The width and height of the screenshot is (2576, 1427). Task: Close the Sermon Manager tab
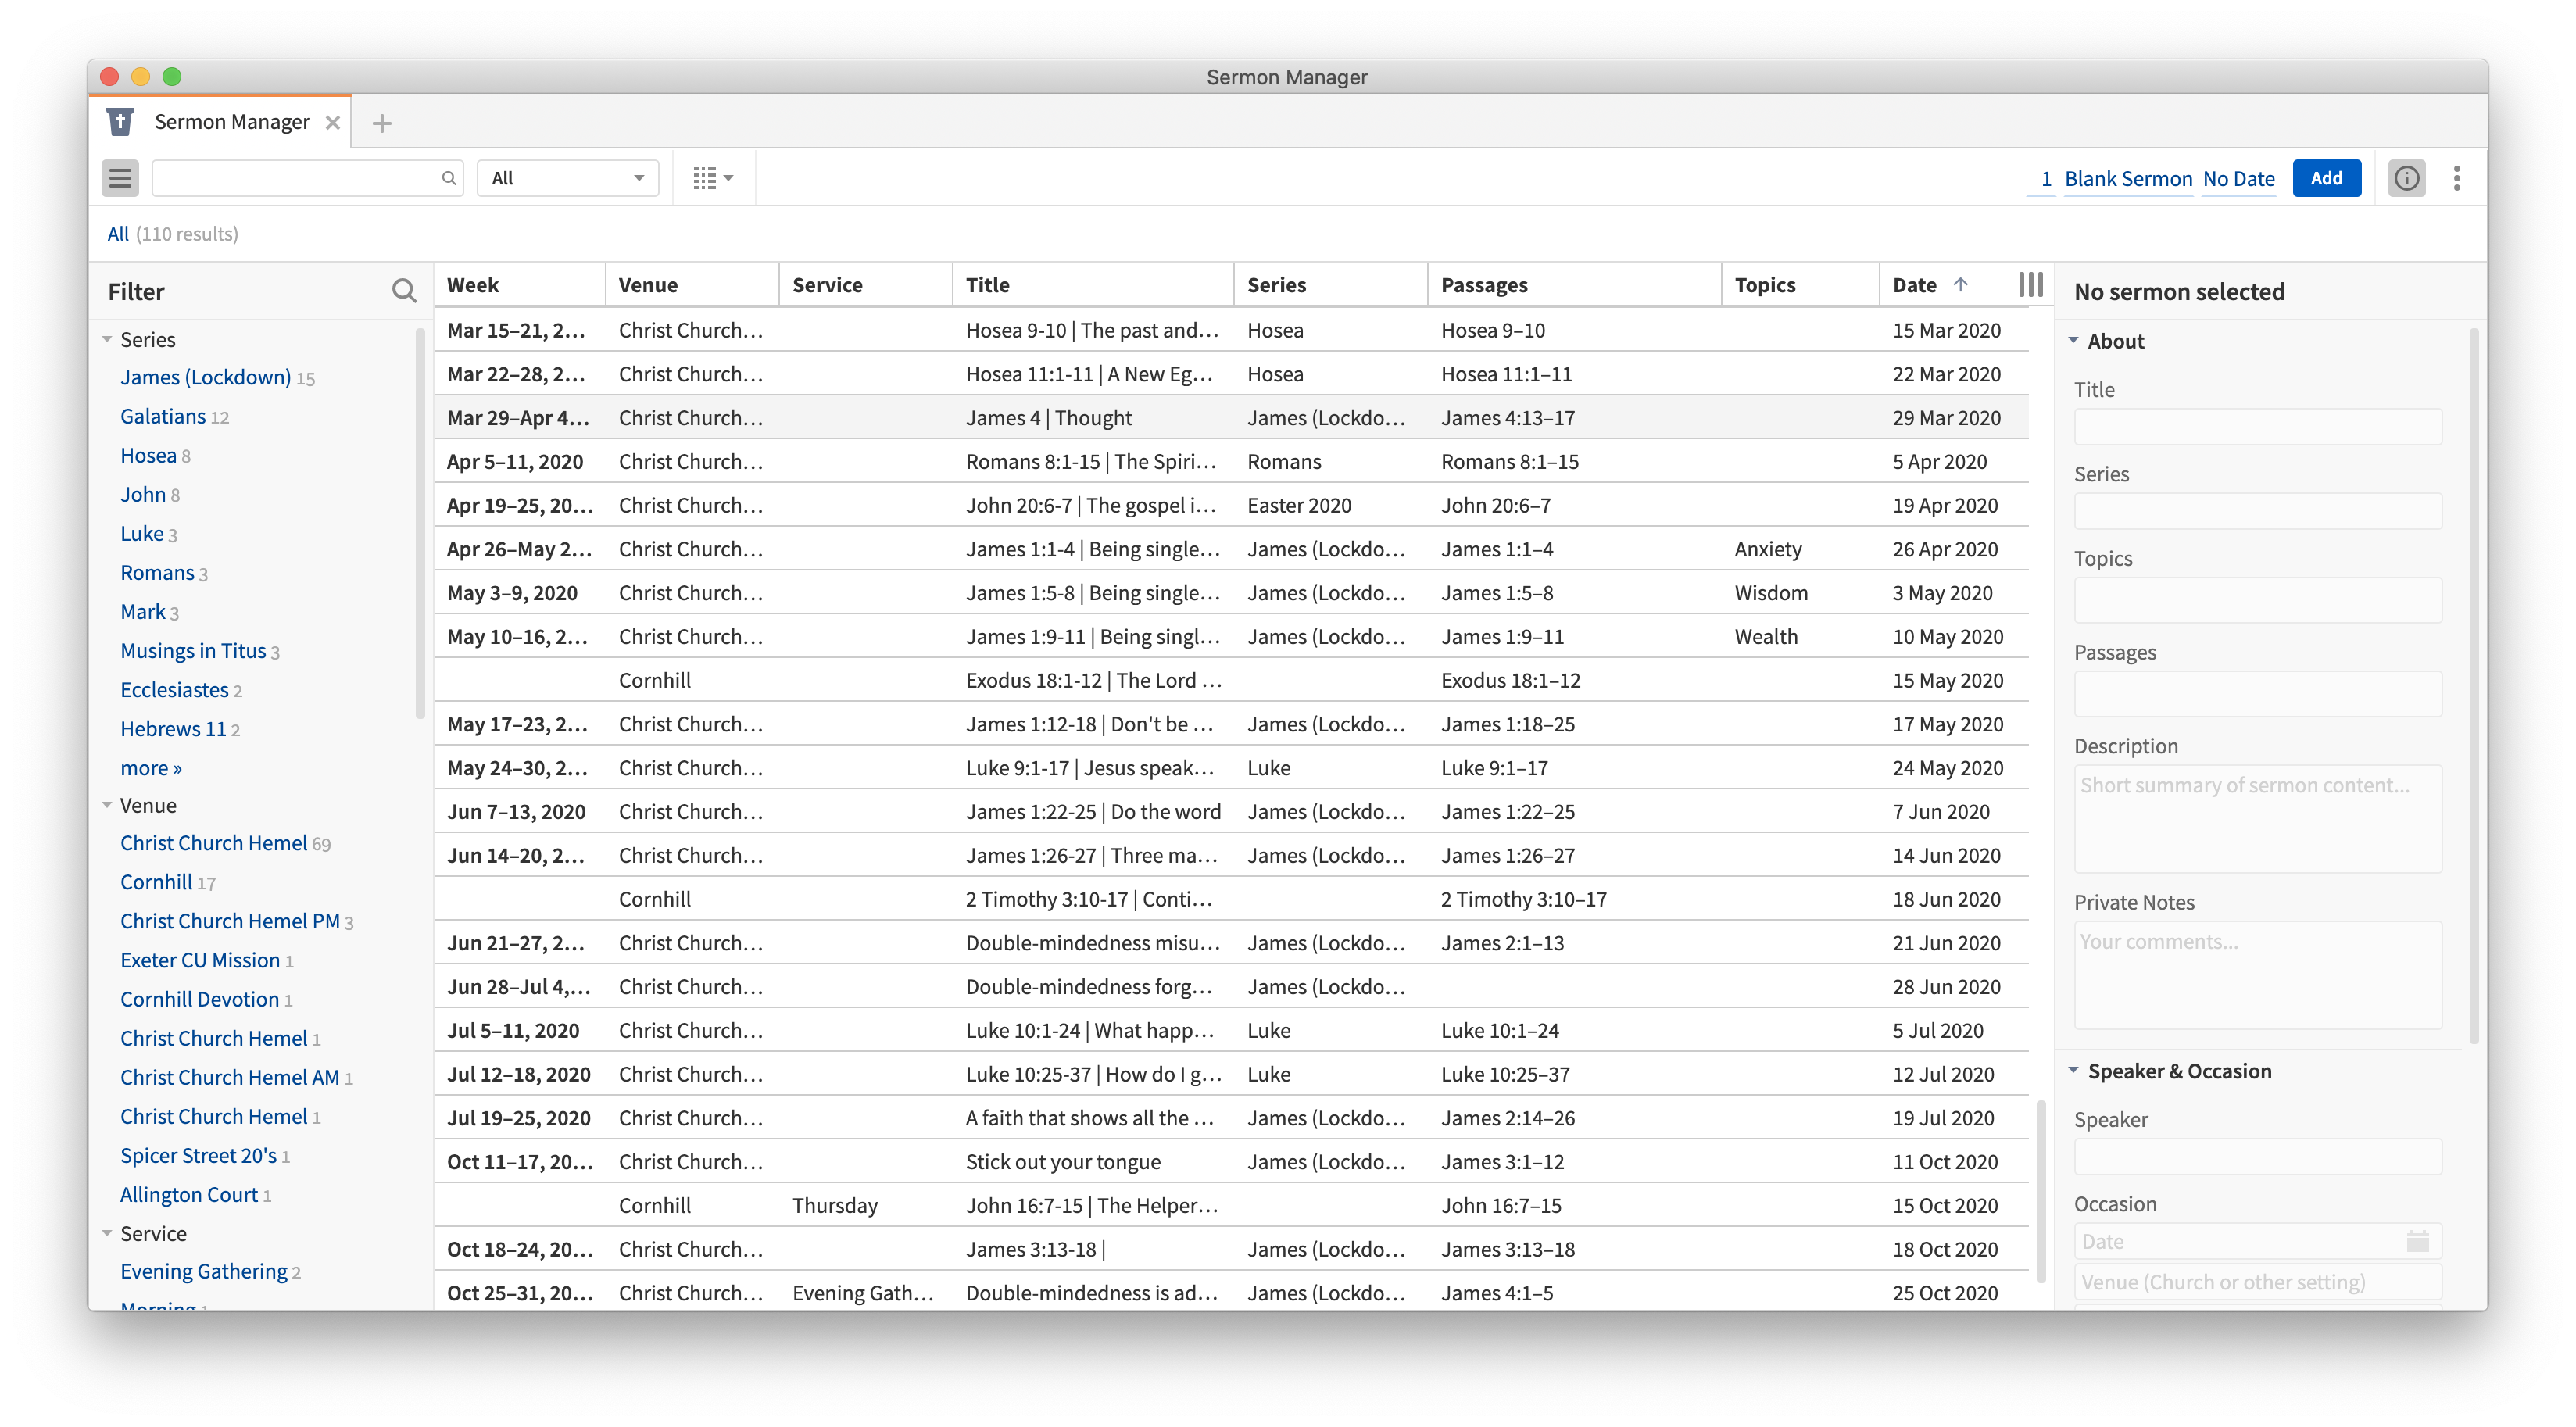click(333, 122)
